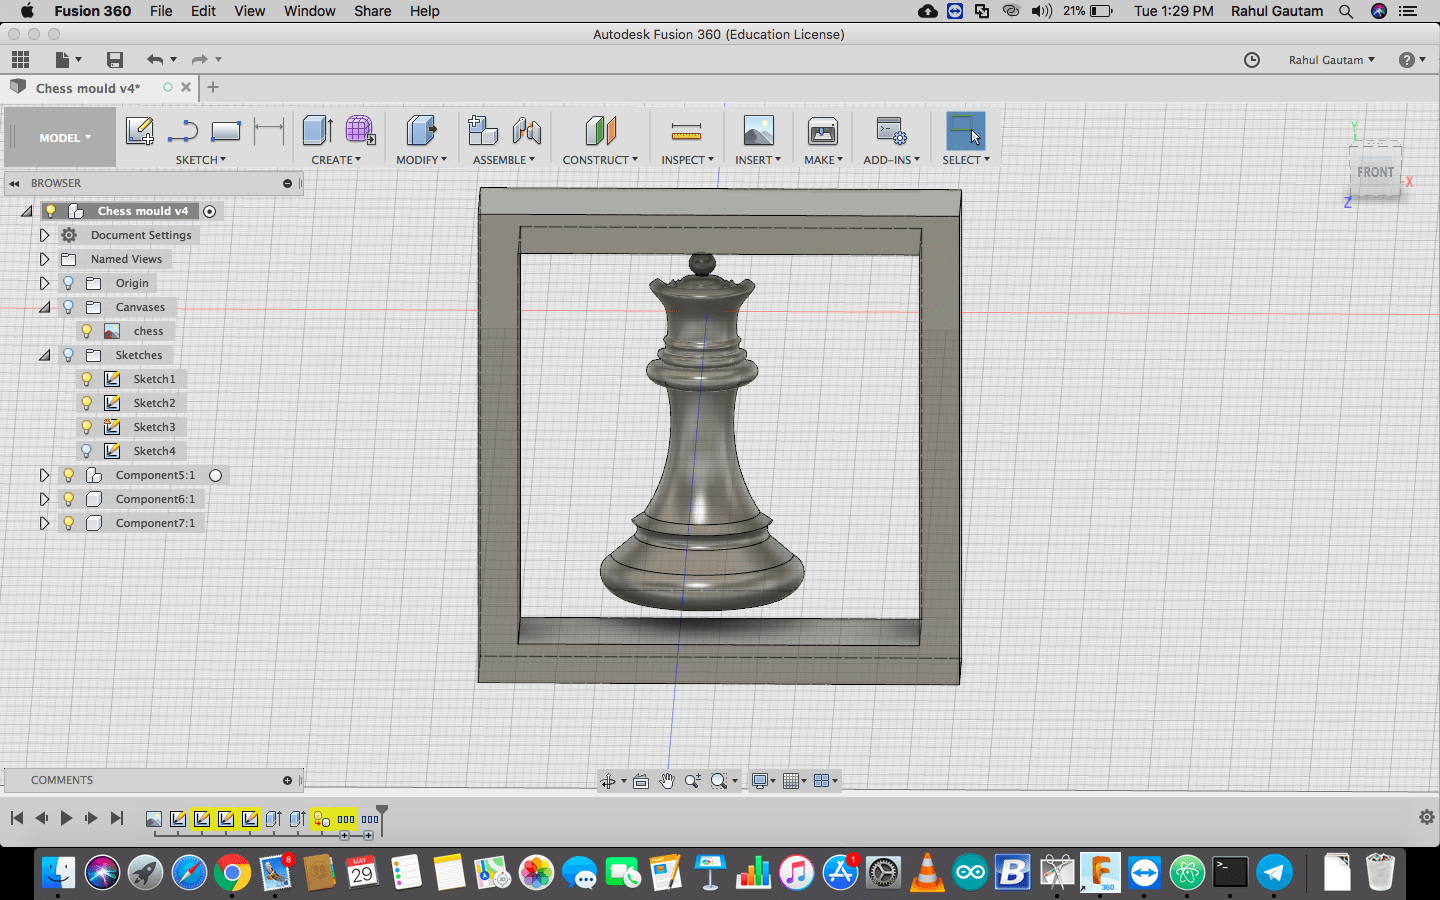Click the Select tool icon
1440x900 pixels.
click(965, 131)
